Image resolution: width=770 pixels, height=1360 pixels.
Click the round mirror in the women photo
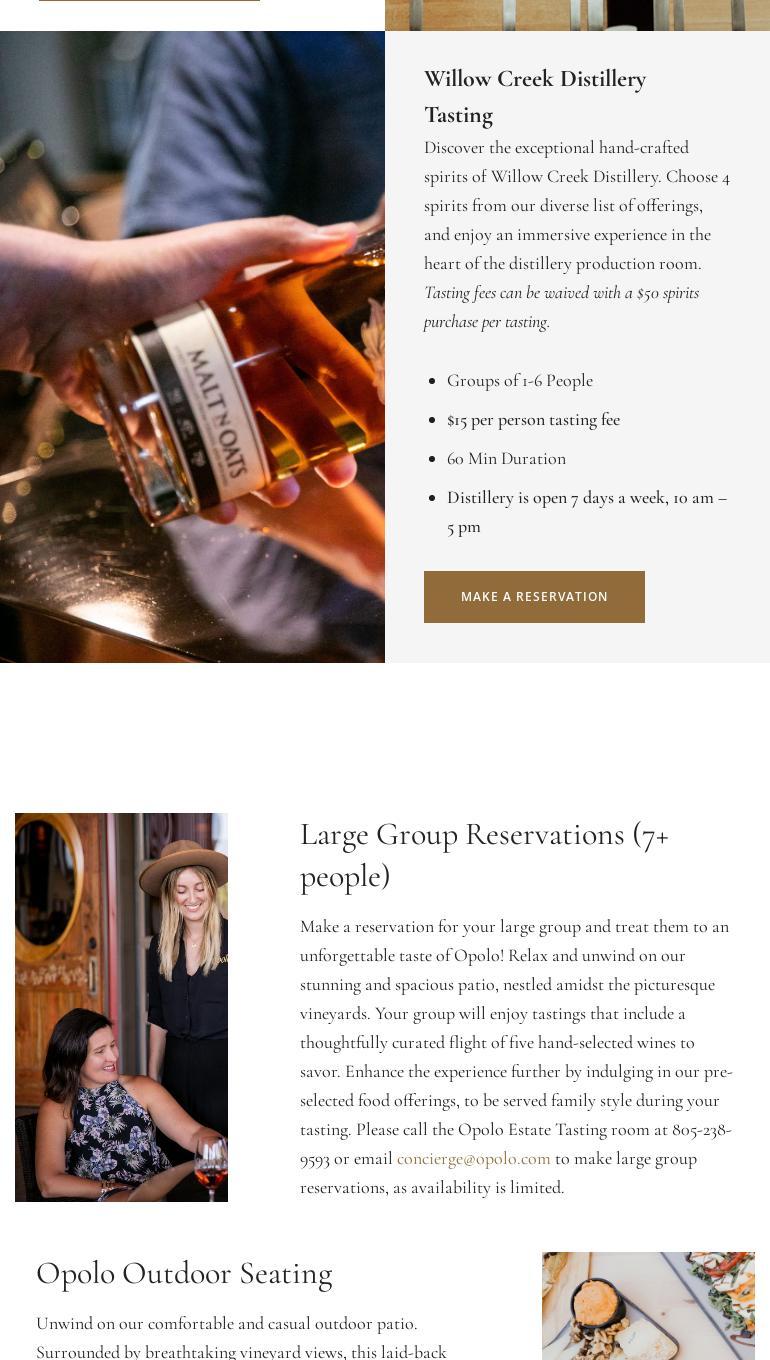click(49, 885)
